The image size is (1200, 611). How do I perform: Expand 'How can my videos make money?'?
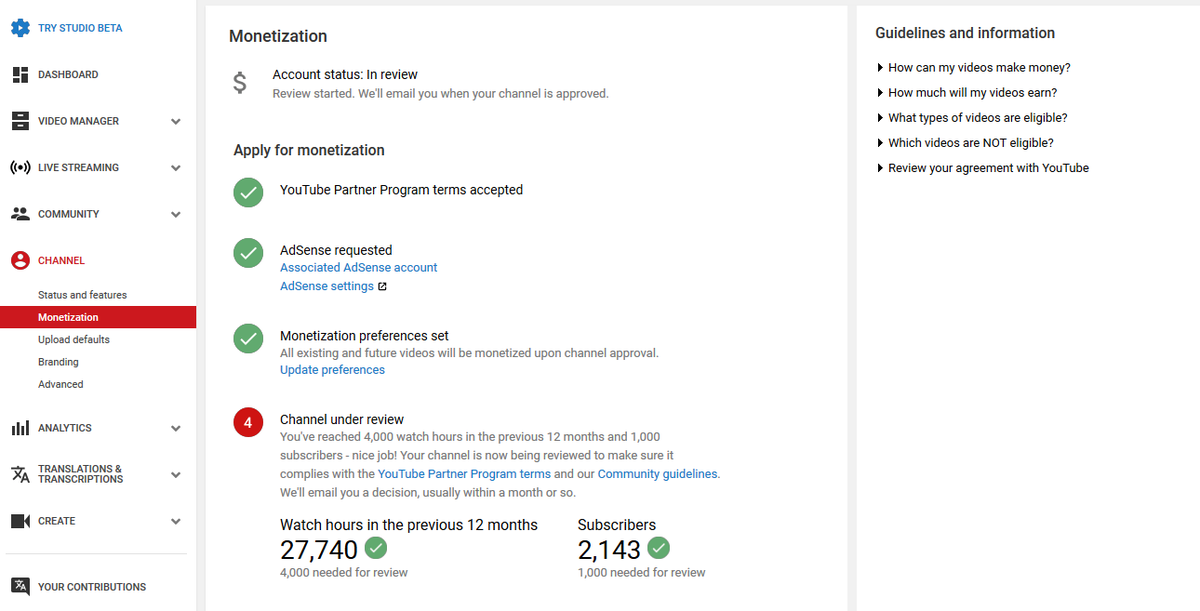pos(973,68)
